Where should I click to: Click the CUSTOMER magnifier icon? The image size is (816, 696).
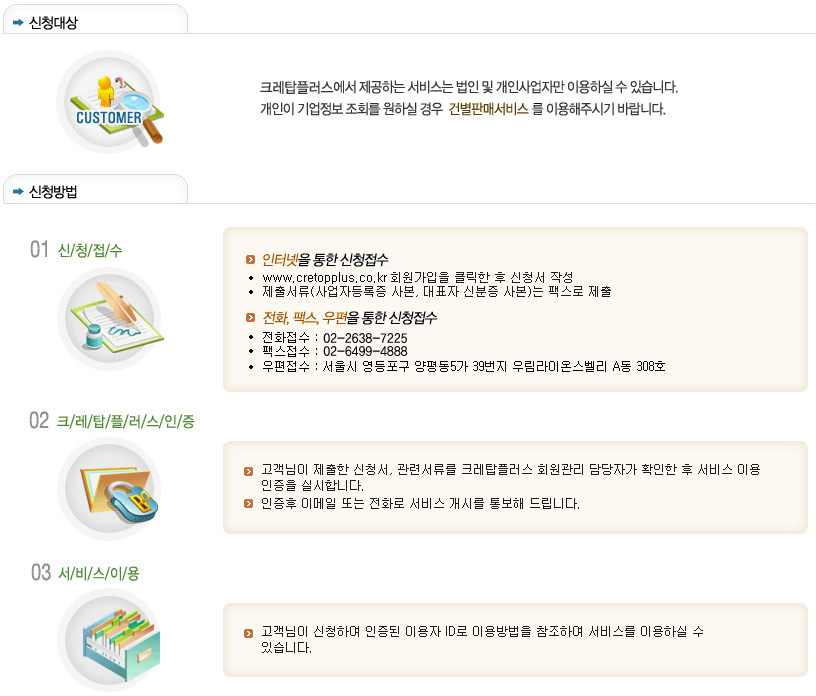click(x=110, y=103)
